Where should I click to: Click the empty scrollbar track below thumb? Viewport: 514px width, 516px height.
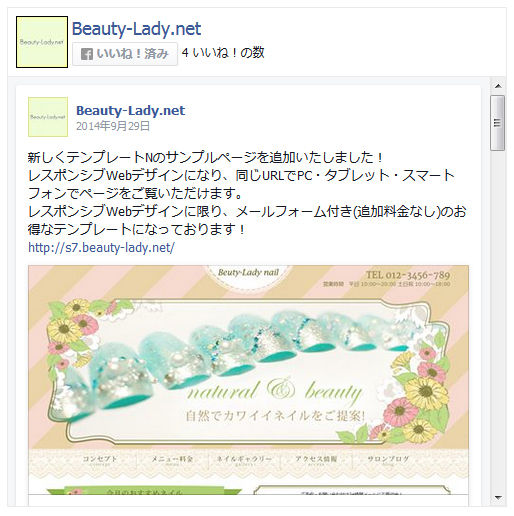[x=498, y=320]
